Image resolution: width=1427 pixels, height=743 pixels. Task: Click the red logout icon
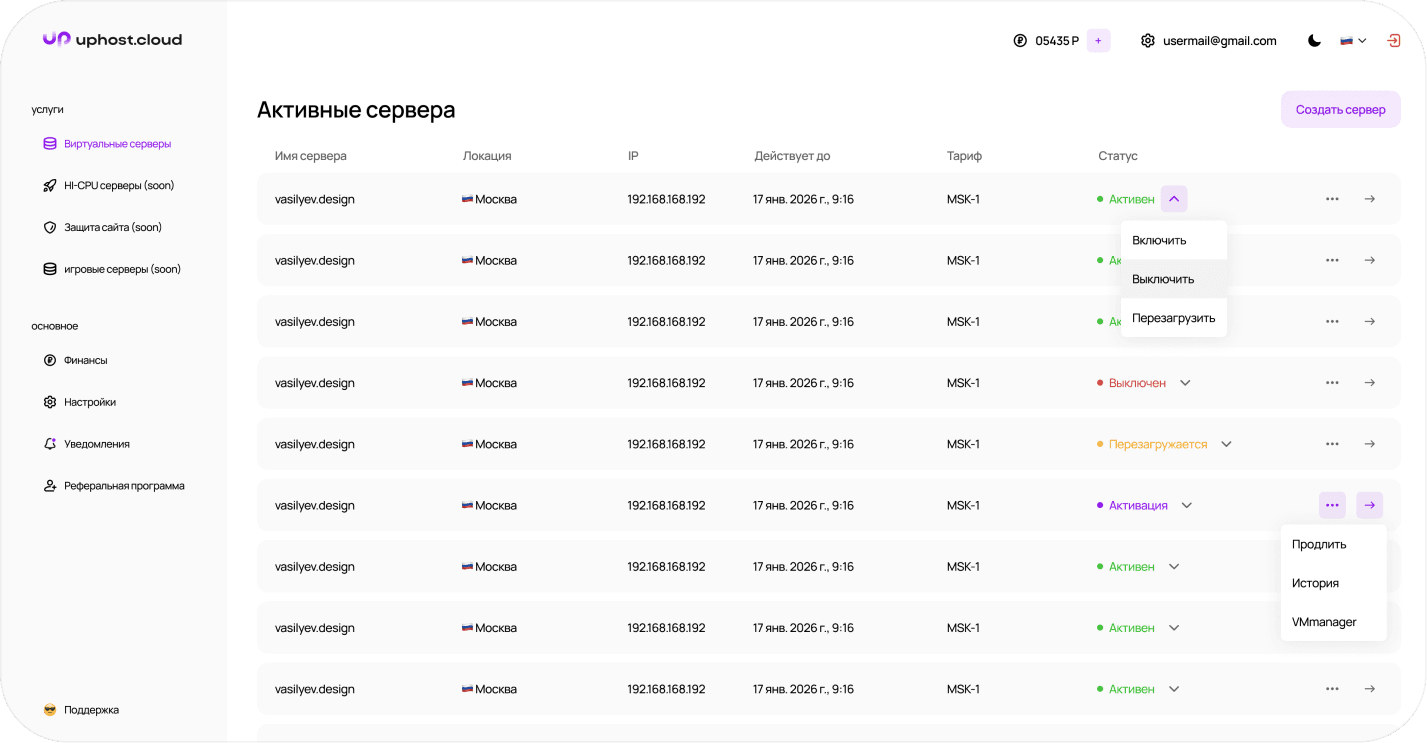pyautogui.click(x=1393, y=41)
